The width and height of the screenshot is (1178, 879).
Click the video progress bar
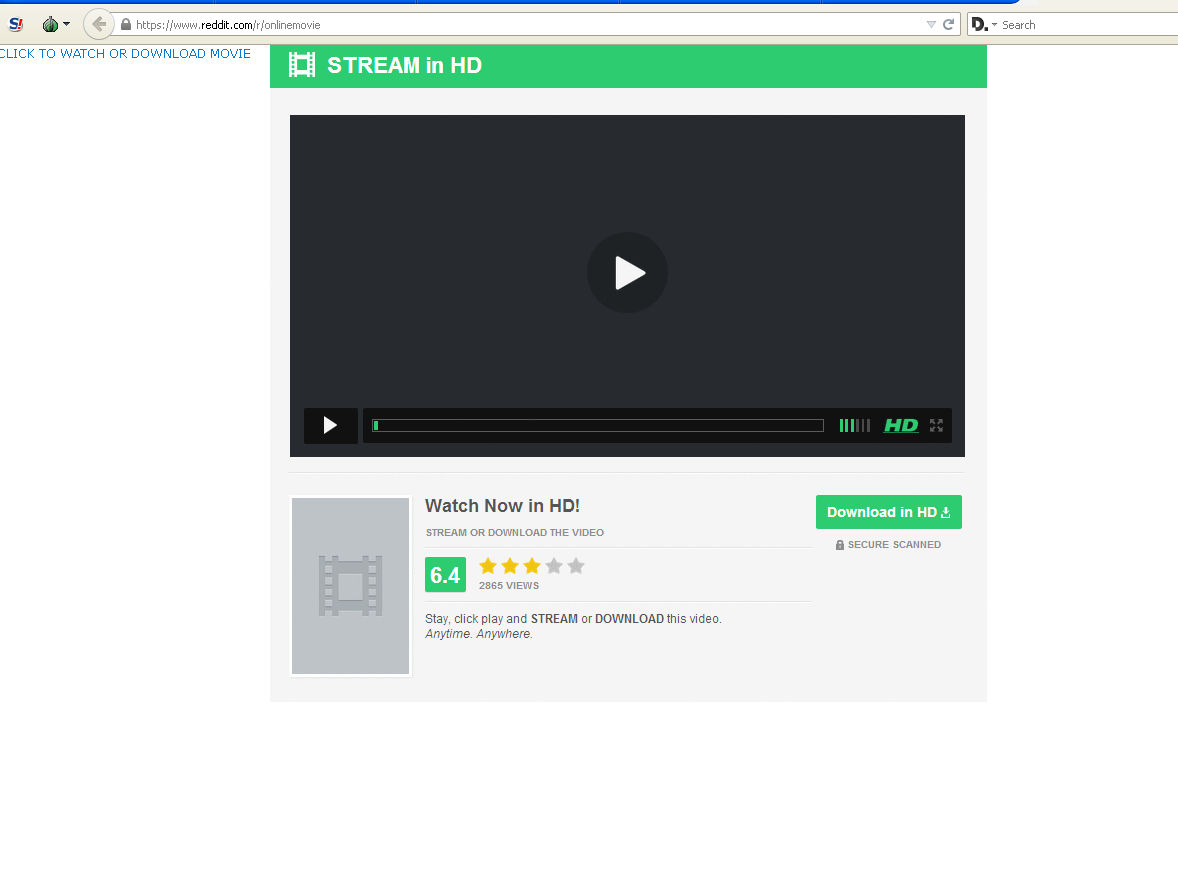pos(598,425)
